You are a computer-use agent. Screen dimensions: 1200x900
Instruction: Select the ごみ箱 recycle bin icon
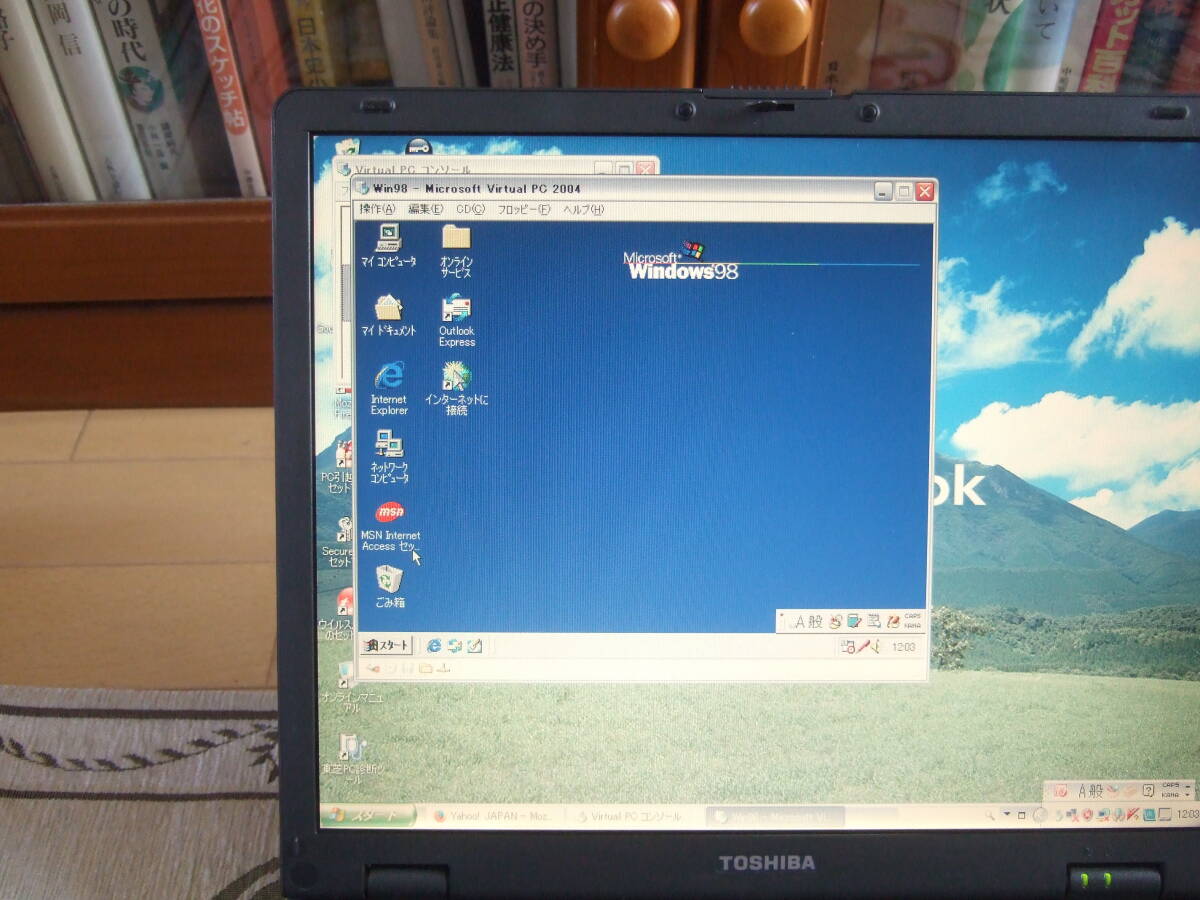tap(389, 586)
